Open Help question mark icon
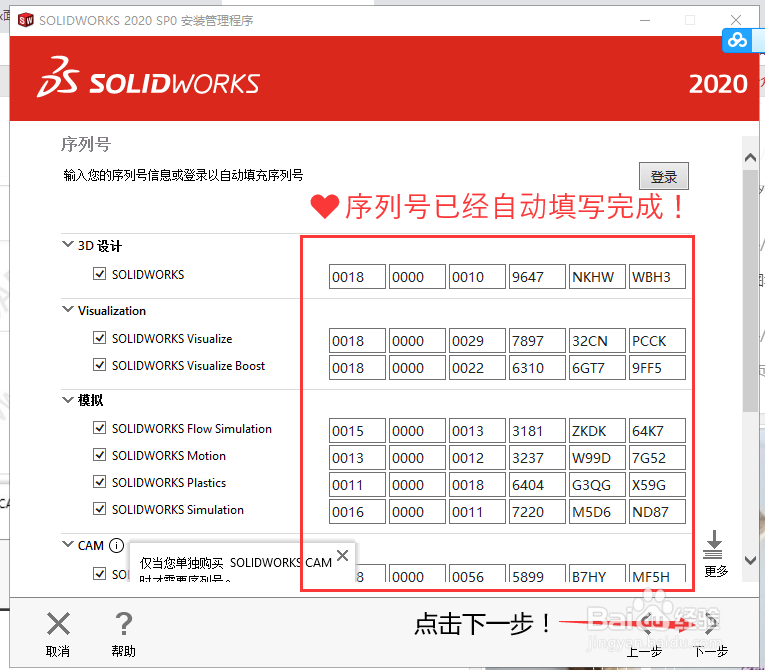765x670 pixels. coord(123,624)
